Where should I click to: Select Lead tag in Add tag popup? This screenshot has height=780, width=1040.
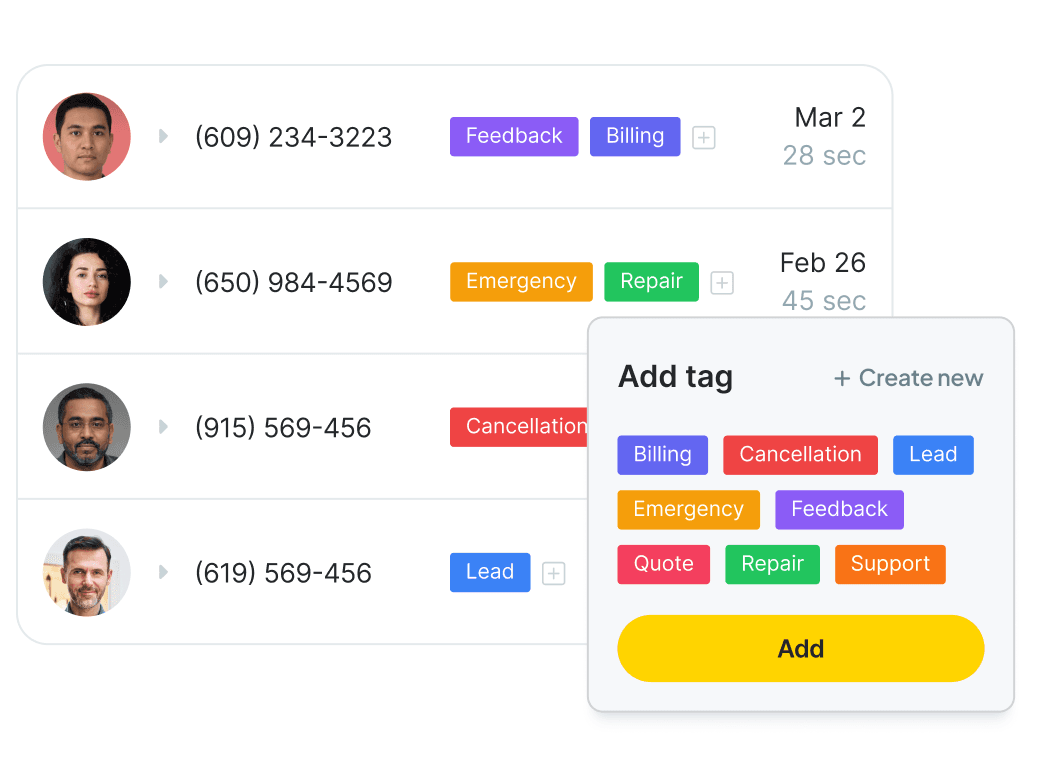coord(933,455)
